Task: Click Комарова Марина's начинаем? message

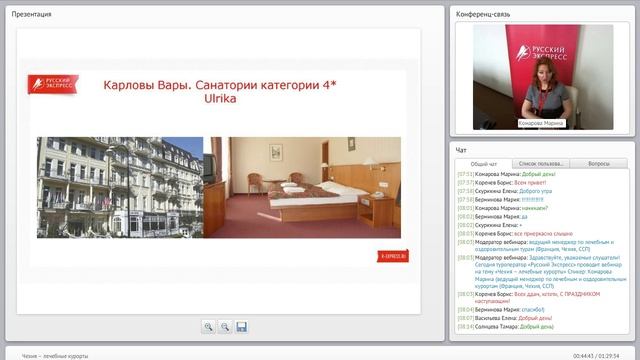Action: 502,208
